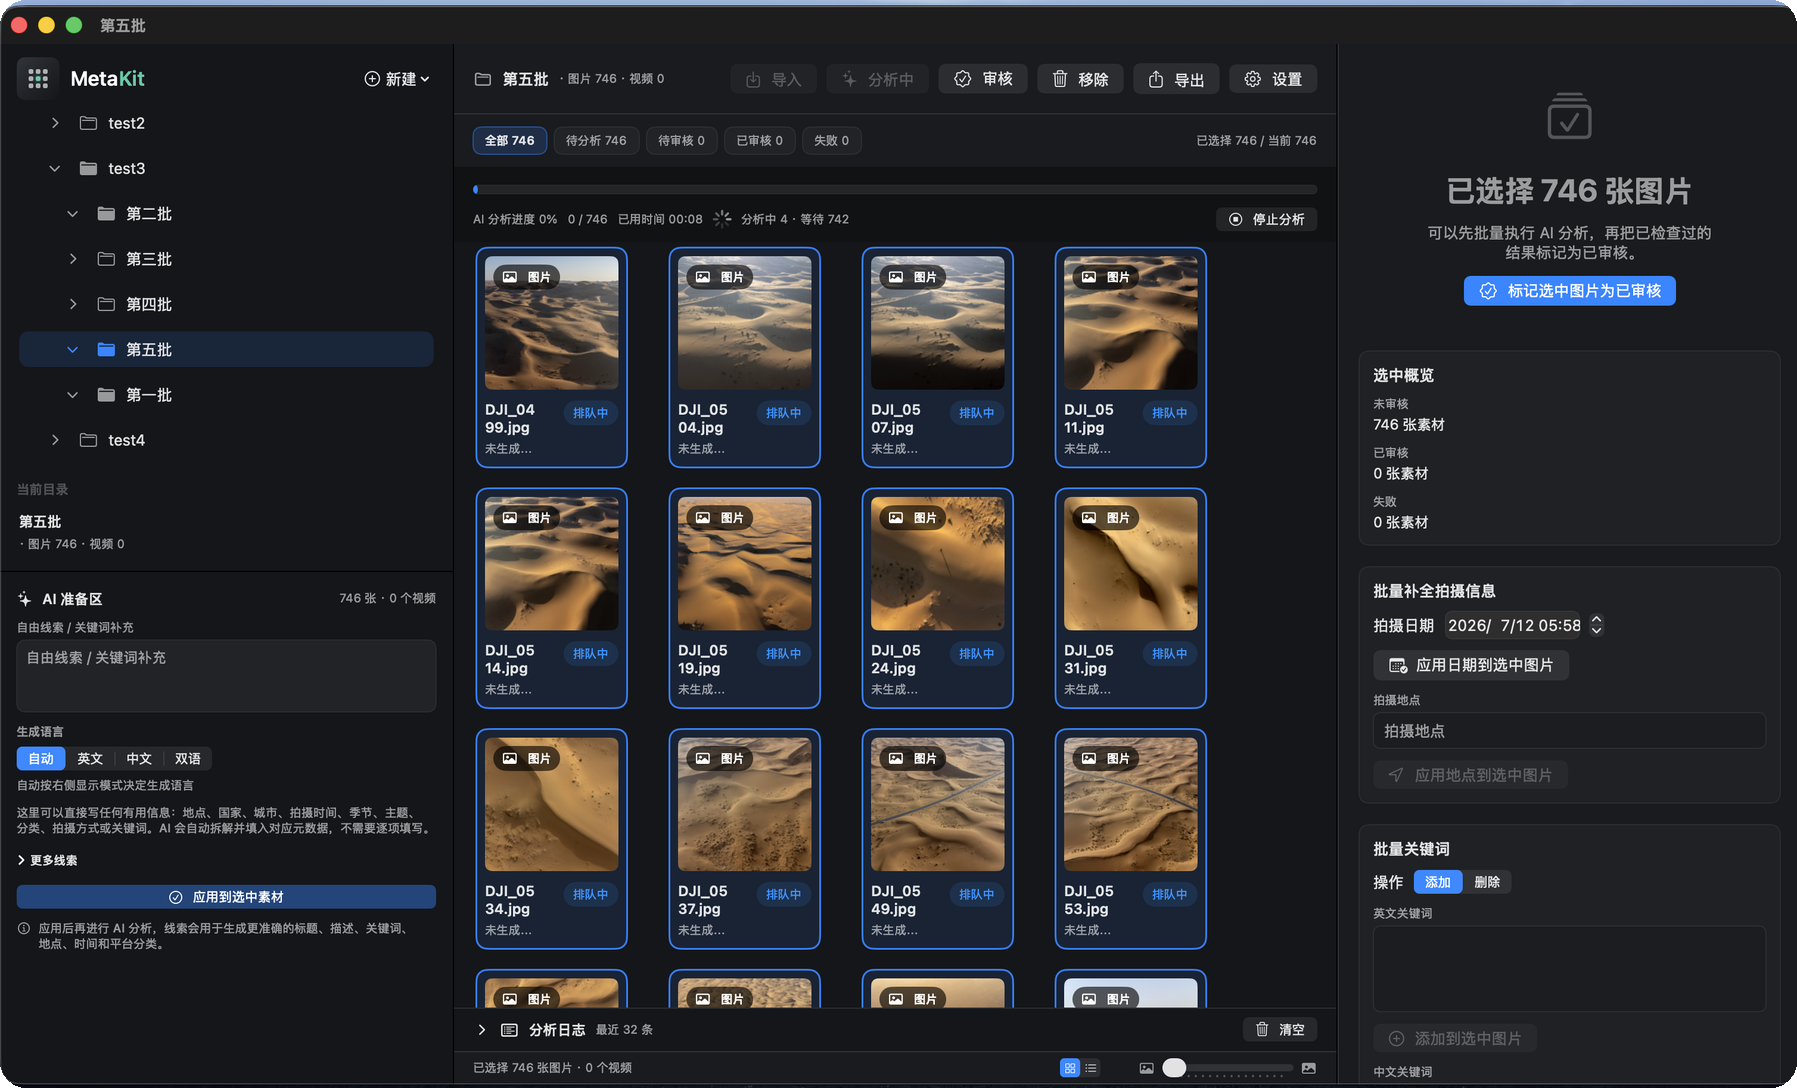Viewport: 1797px width, 1088px height.
Task: Click 应用日期到选中图片 button
Action: tap(1471, 665)
